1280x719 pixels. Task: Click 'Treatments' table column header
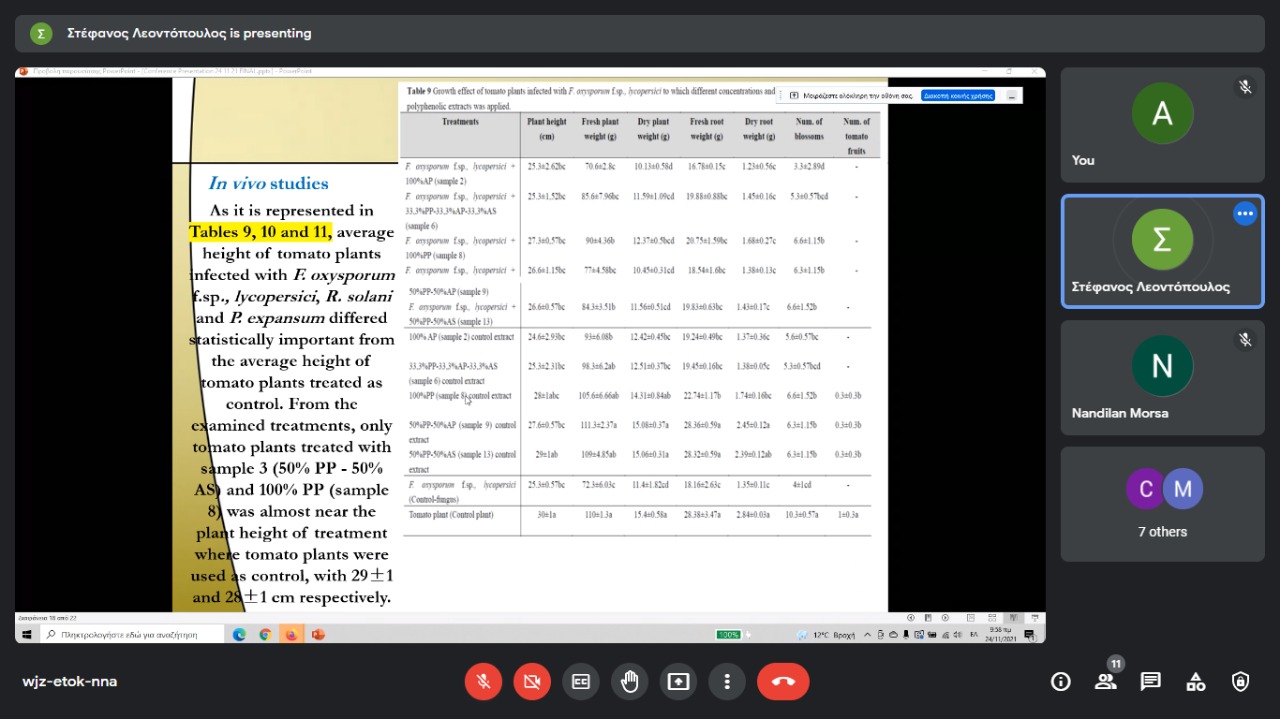460,122
